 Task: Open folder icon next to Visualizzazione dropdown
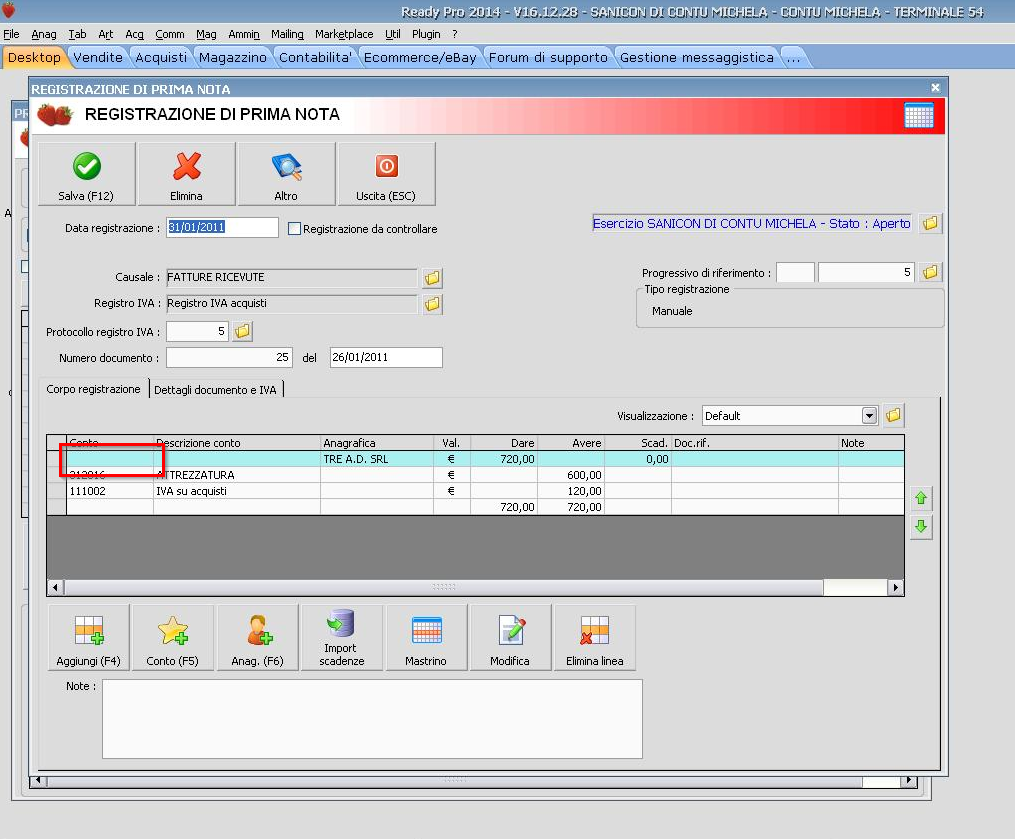coord(893,416)
